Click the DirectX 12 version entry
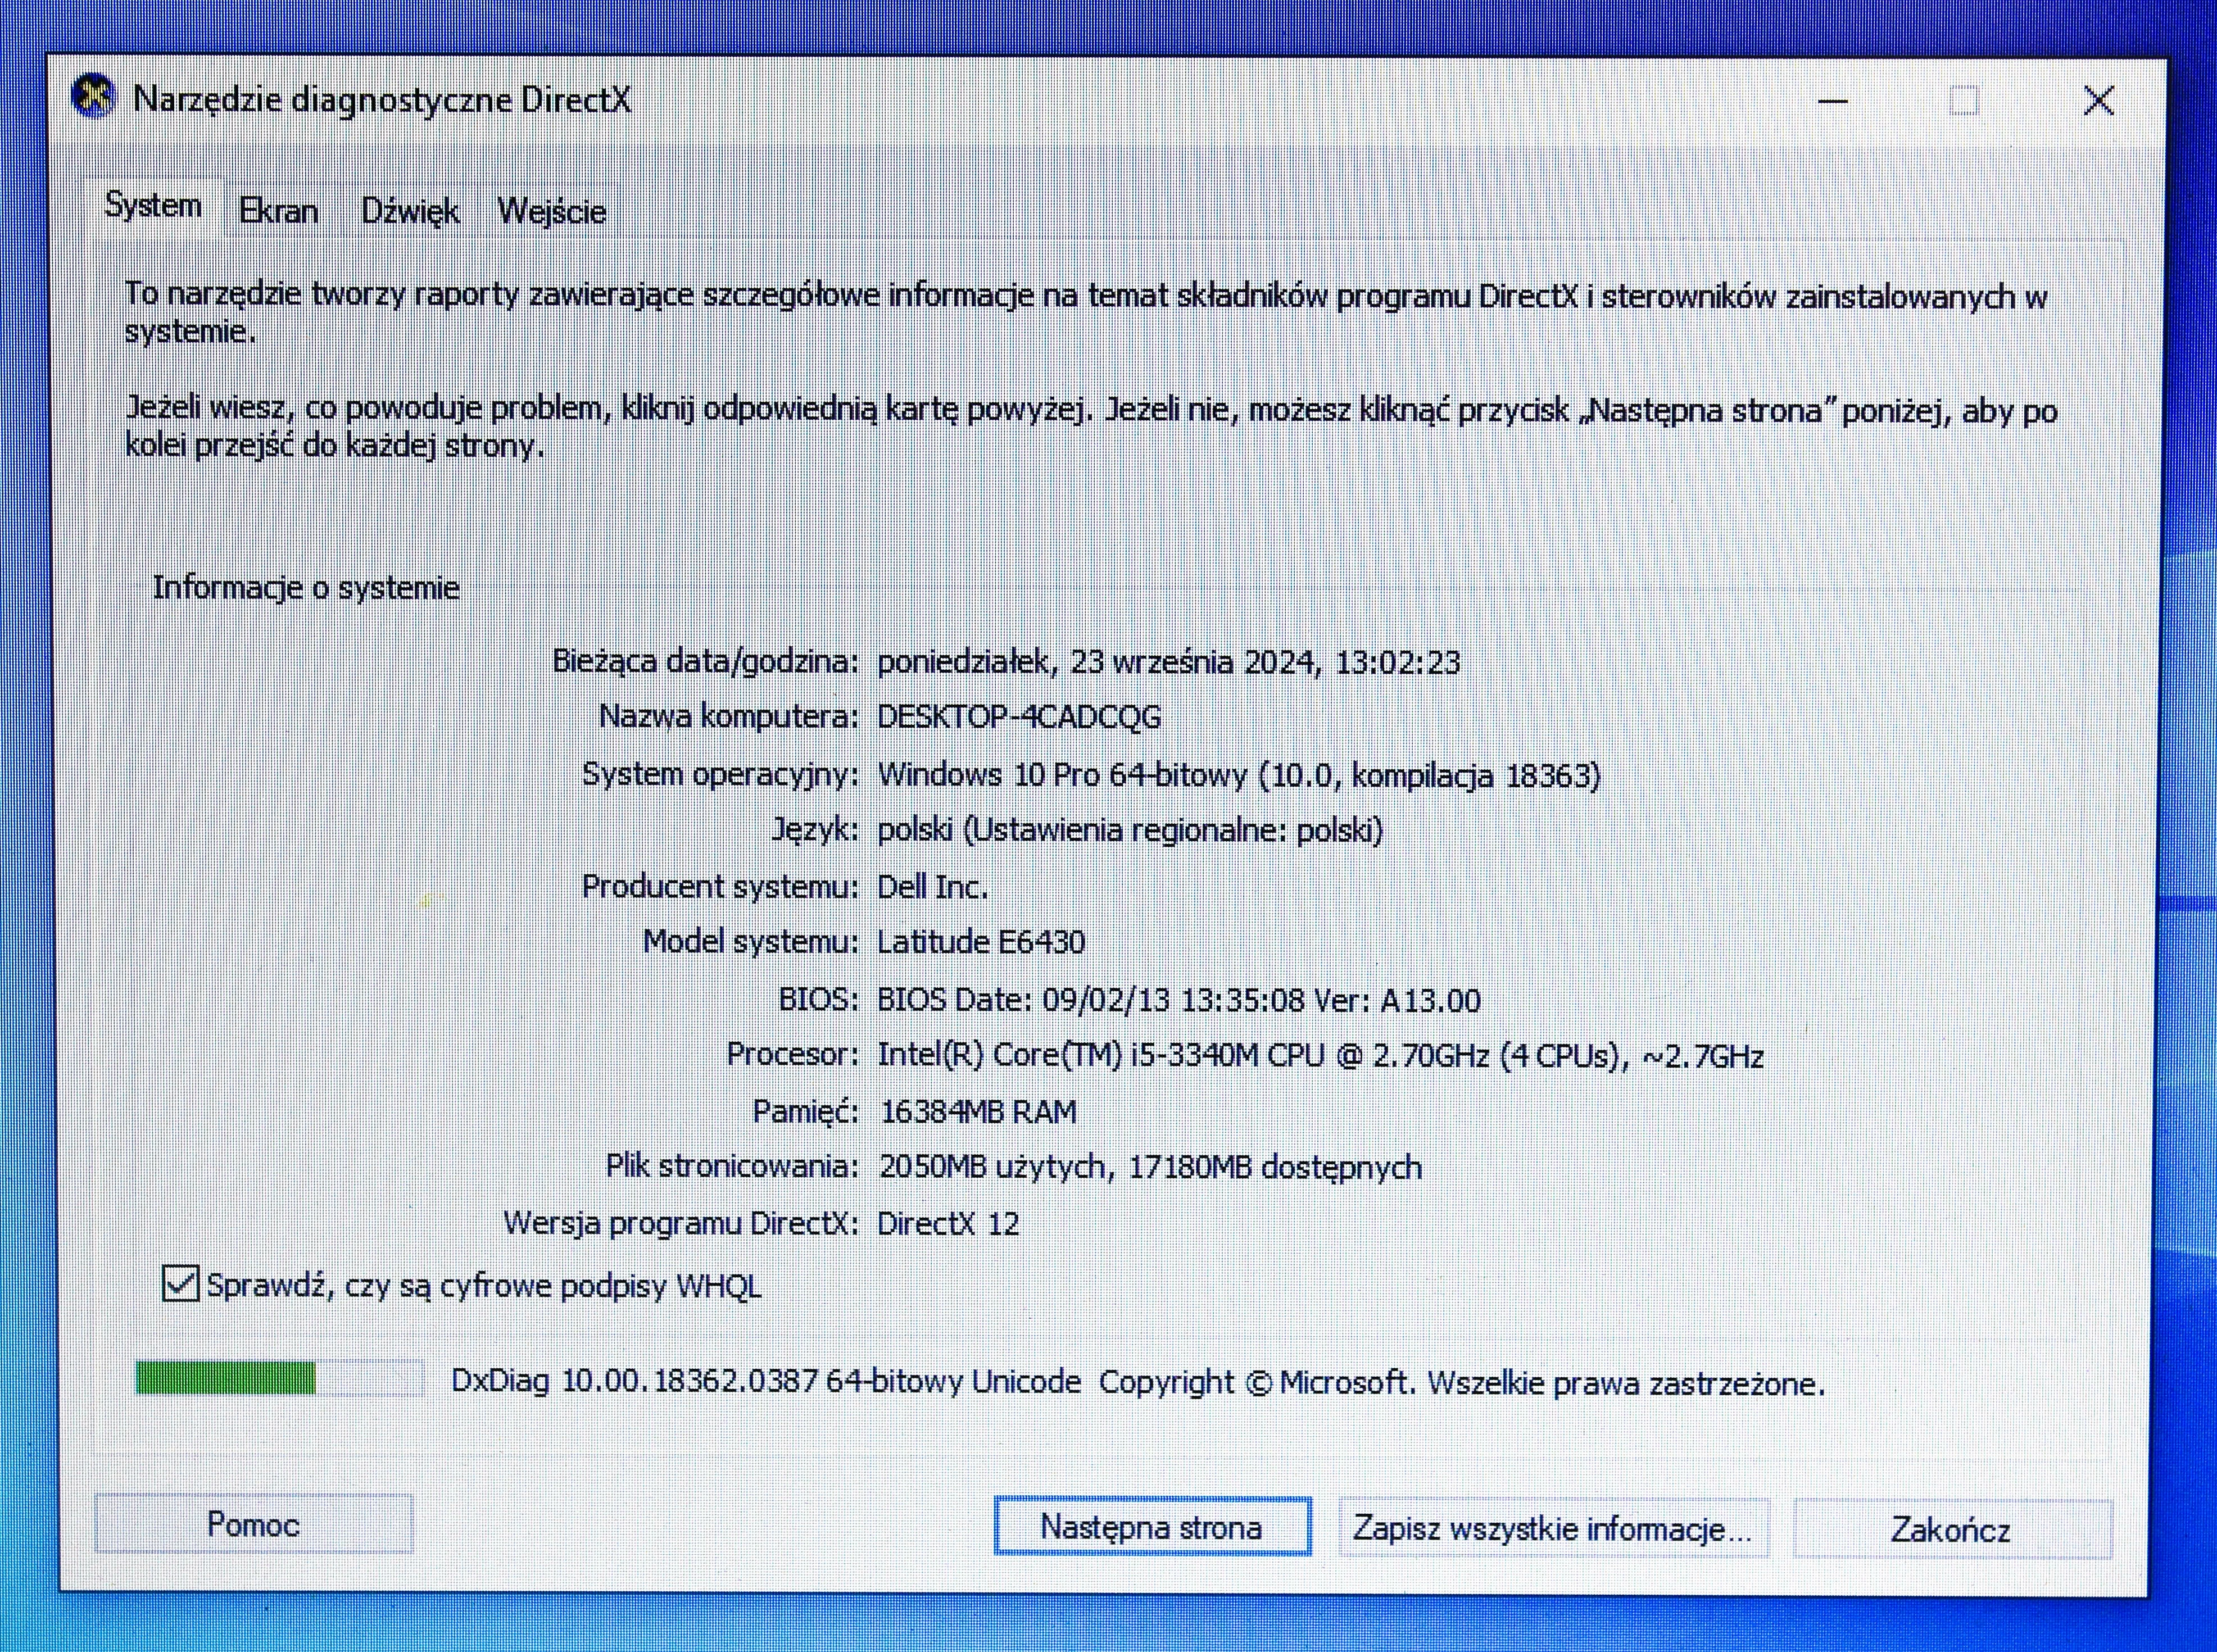The image size is (2217, 1652). pos(947,1222)
